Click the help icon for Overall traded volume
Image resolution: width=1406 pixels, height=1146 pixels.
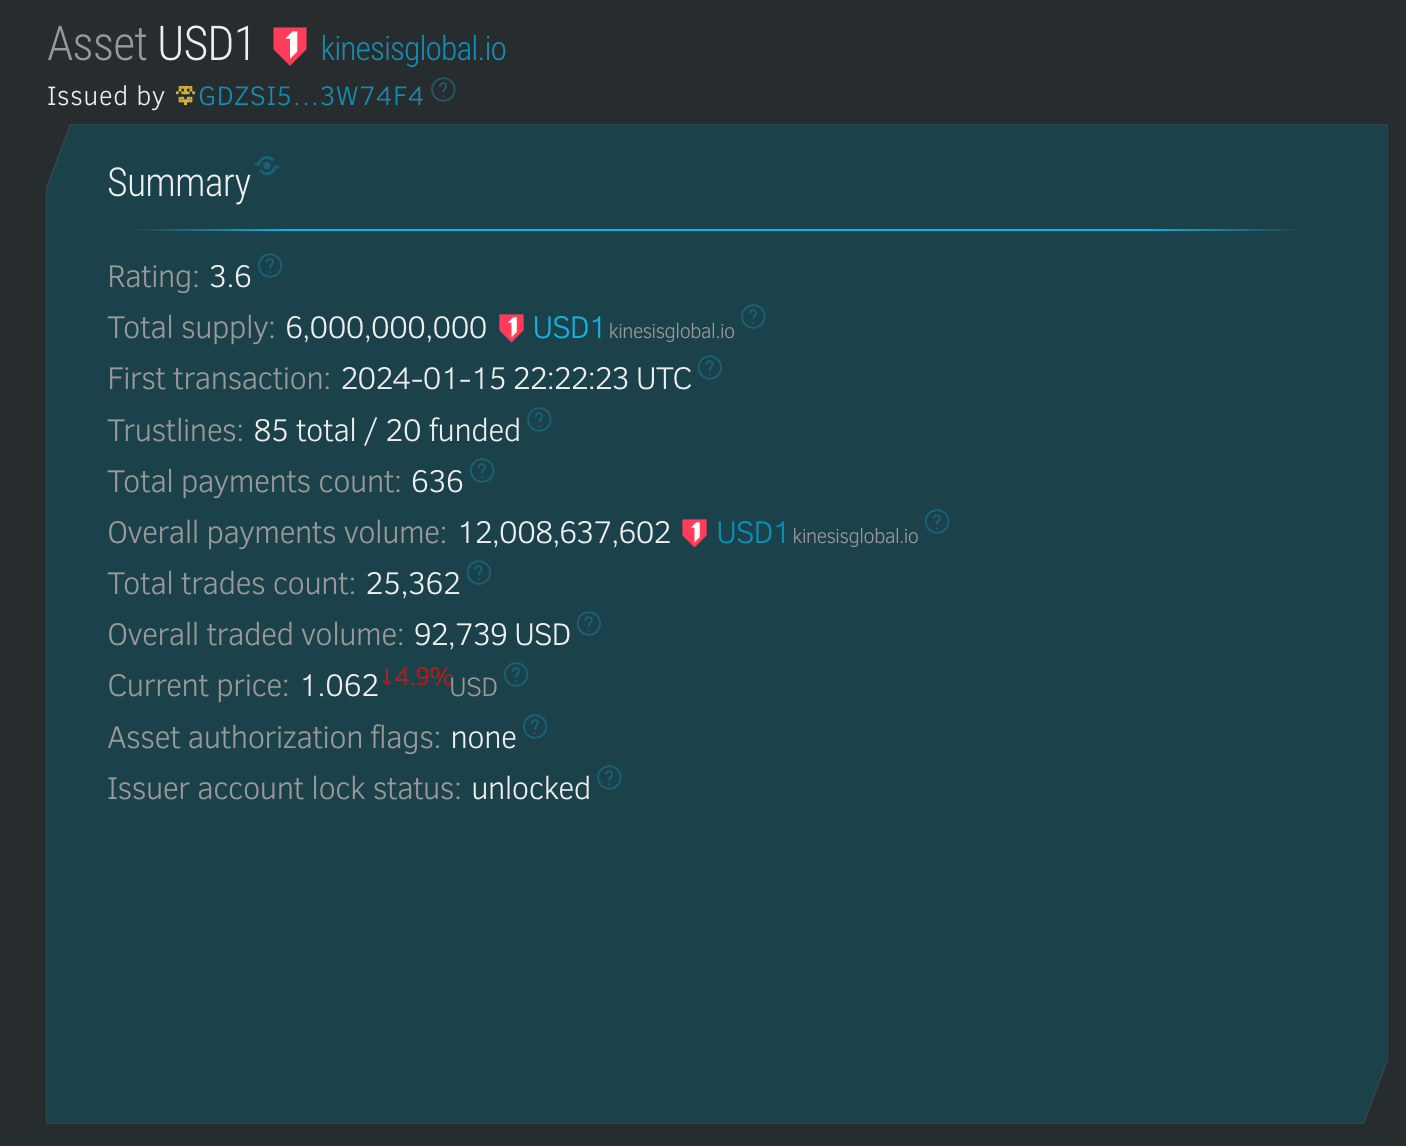589,623
